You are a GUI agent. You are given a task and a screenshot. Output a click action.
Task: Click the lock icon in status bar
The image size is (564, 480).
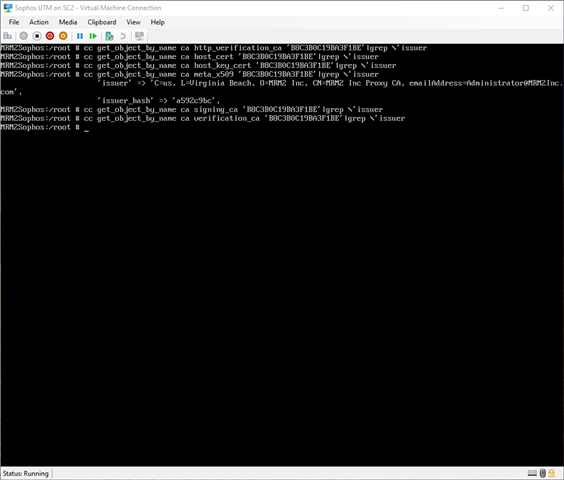[551, 473]
